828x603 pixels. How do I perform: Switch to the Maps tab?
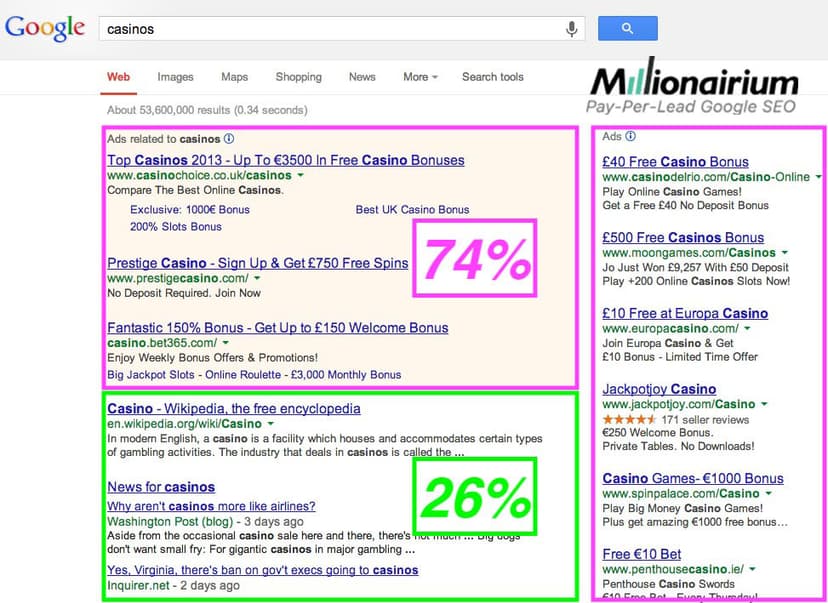234,77
